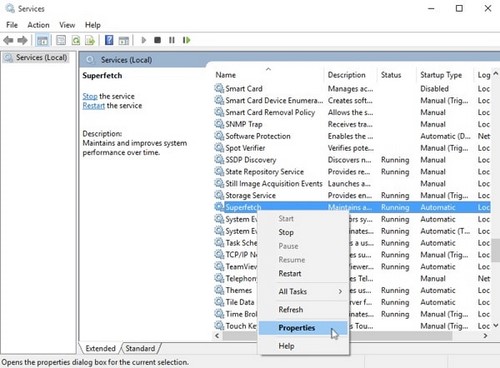This screenshot has width=500, height=368.
Task: Toggle Show/Hide Console Tree toolbar icon
Action: coord(42,40)
